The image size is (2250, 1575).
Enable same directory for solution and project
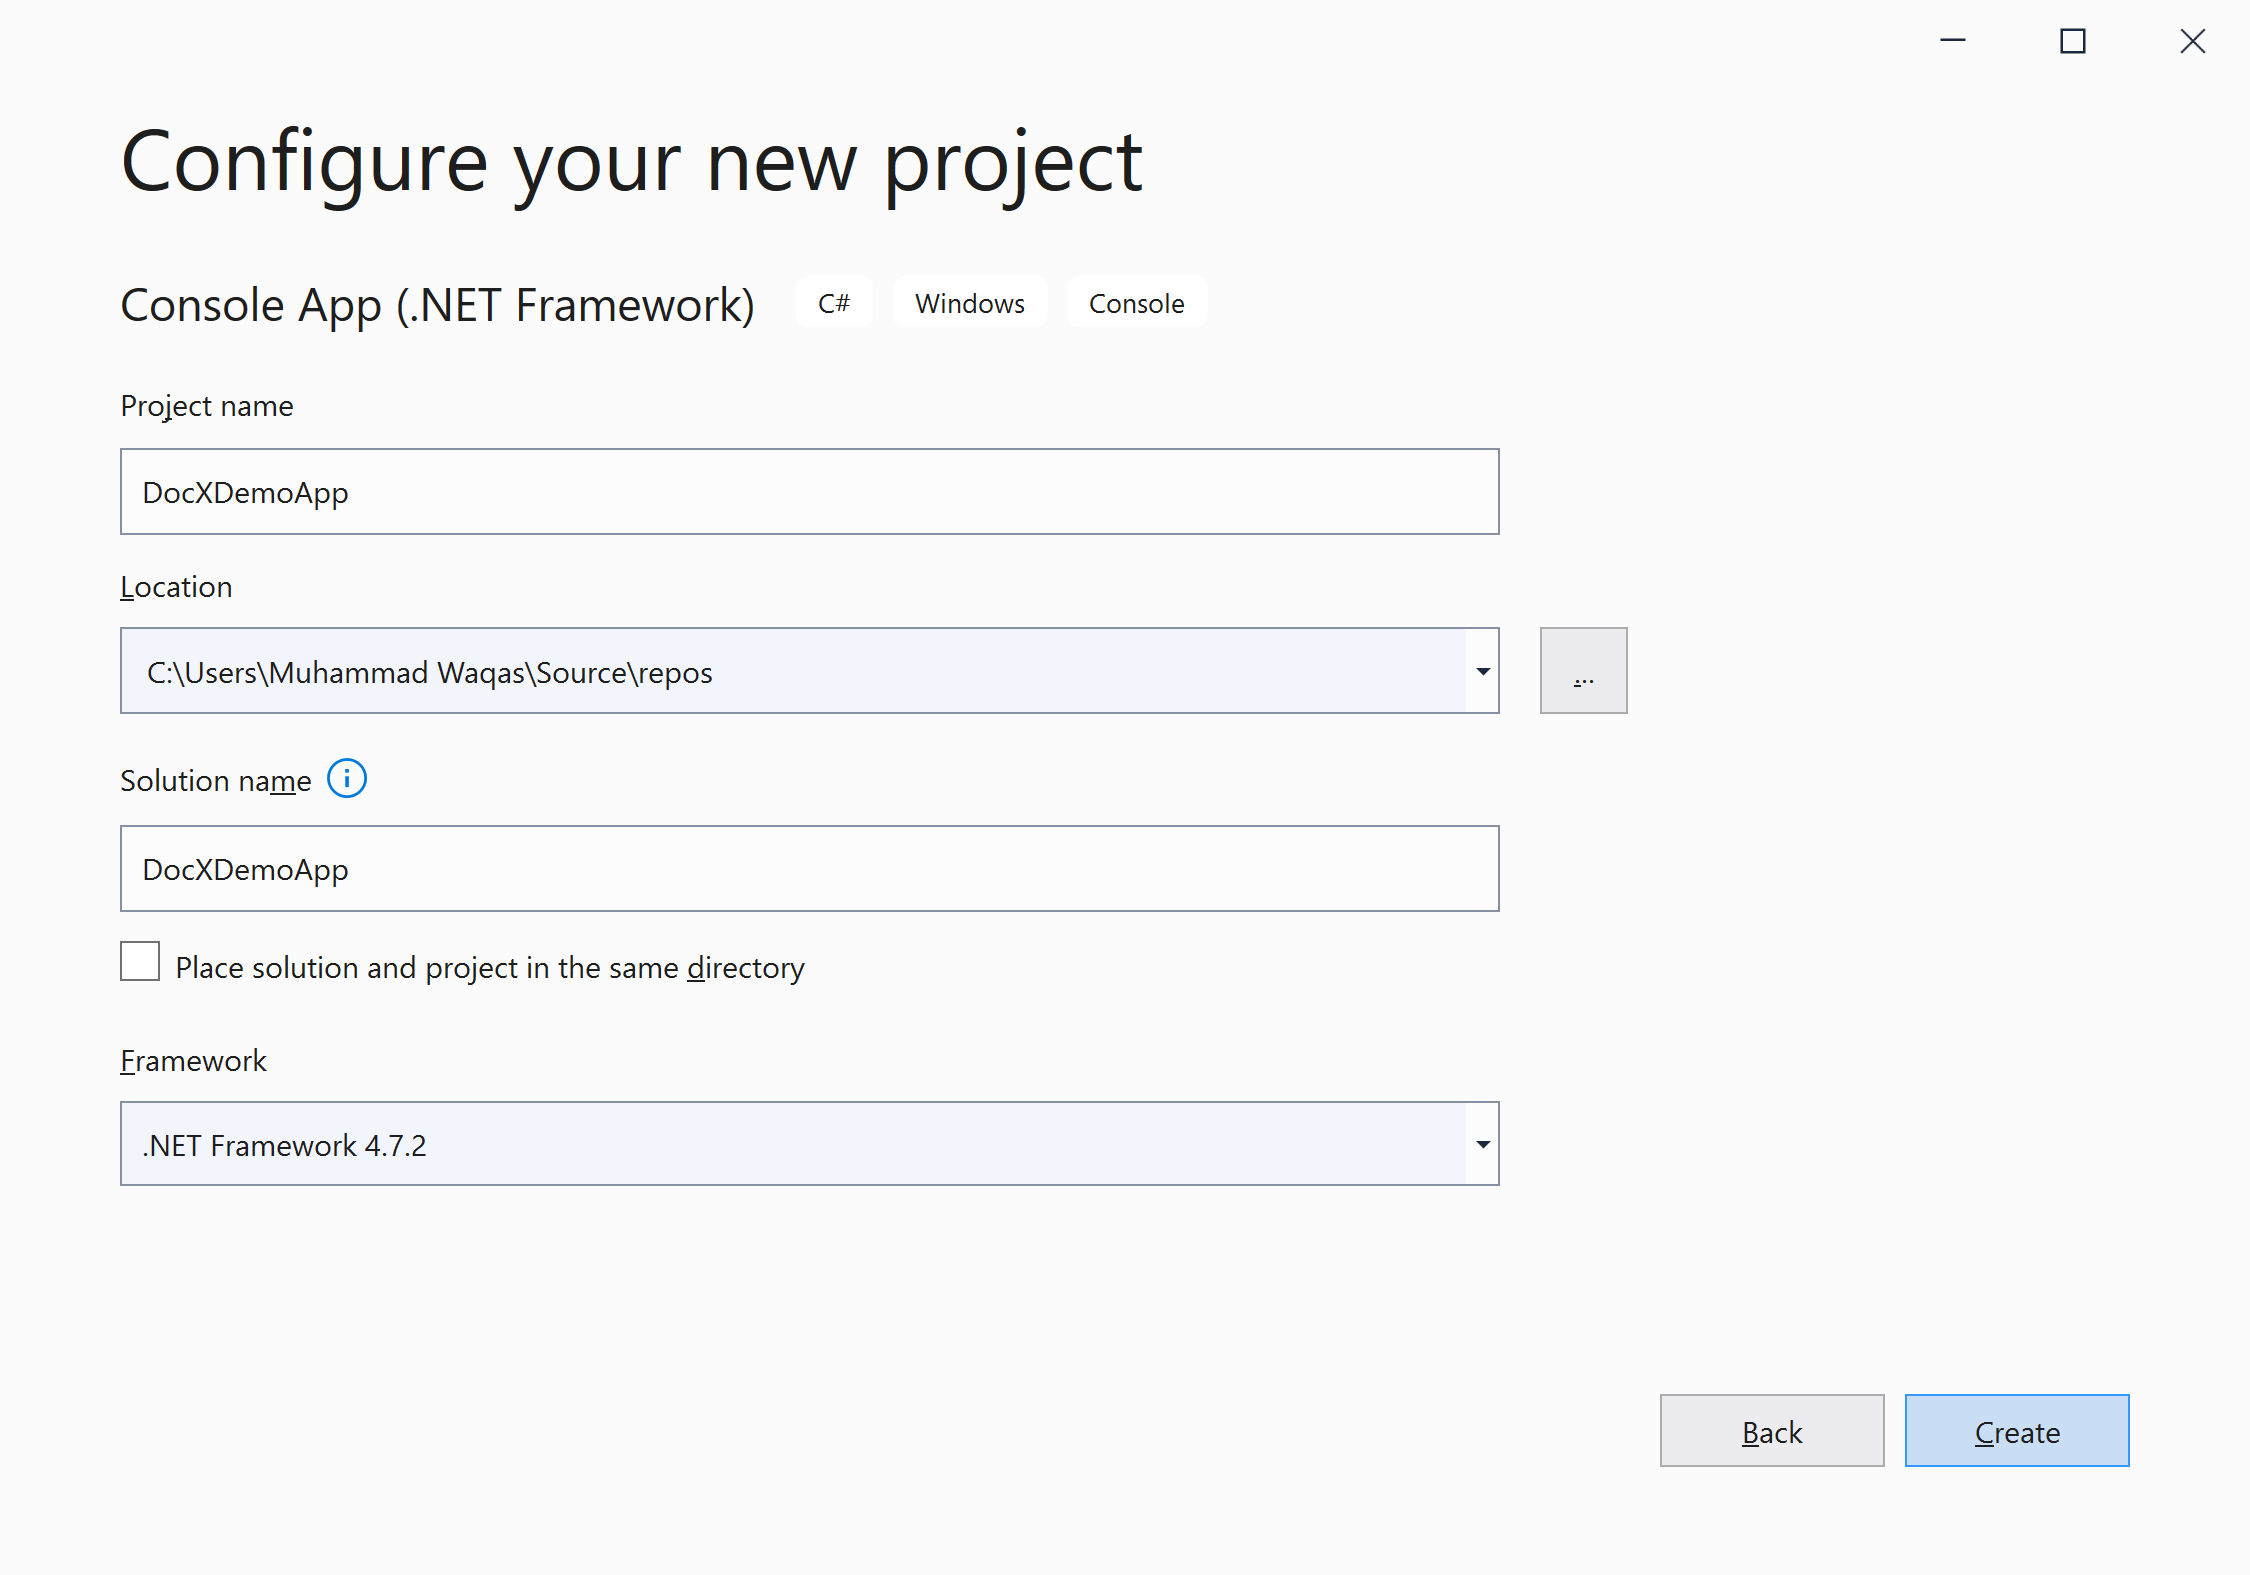pos(140,961)
